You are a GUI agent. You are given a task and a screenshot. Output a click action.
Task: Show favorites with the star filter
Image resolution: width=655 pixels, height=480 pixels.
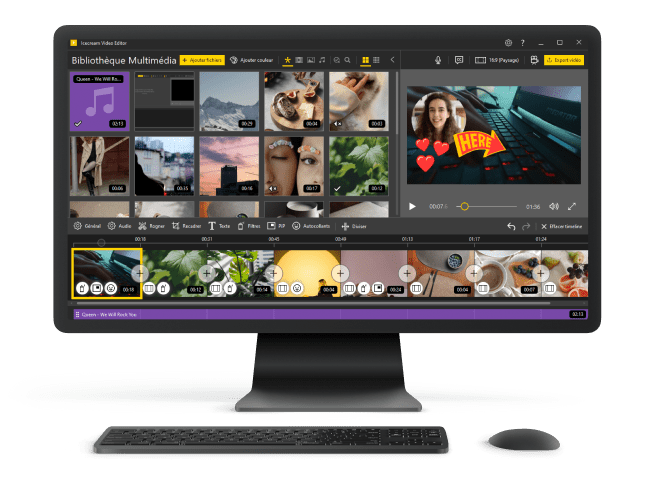pos(287,60)
